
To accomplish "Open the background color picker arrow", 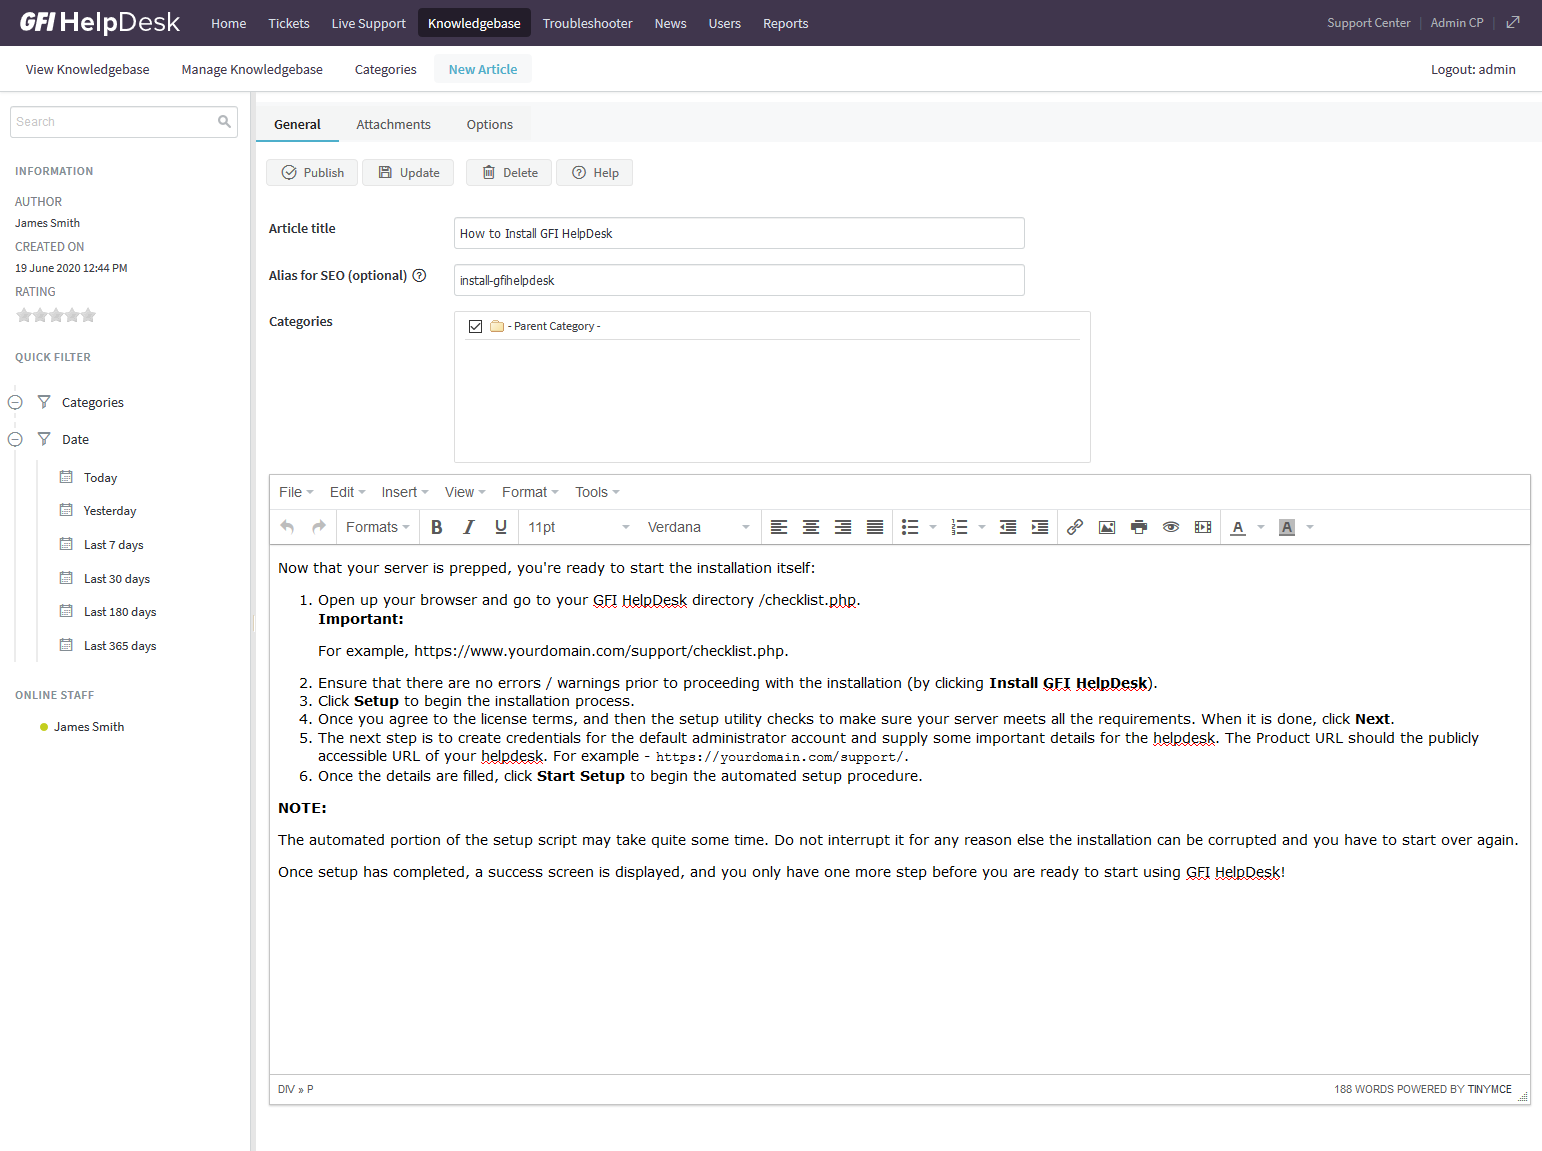I will pos(1310,527).
